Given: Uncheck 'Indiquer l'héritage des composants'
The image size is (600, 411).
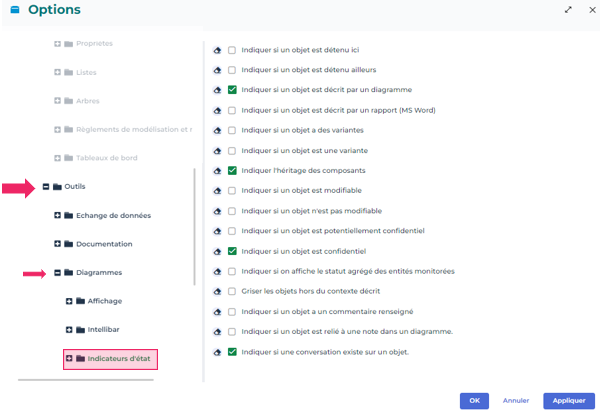Looking at the screenshot, I should tap(232, 170).
